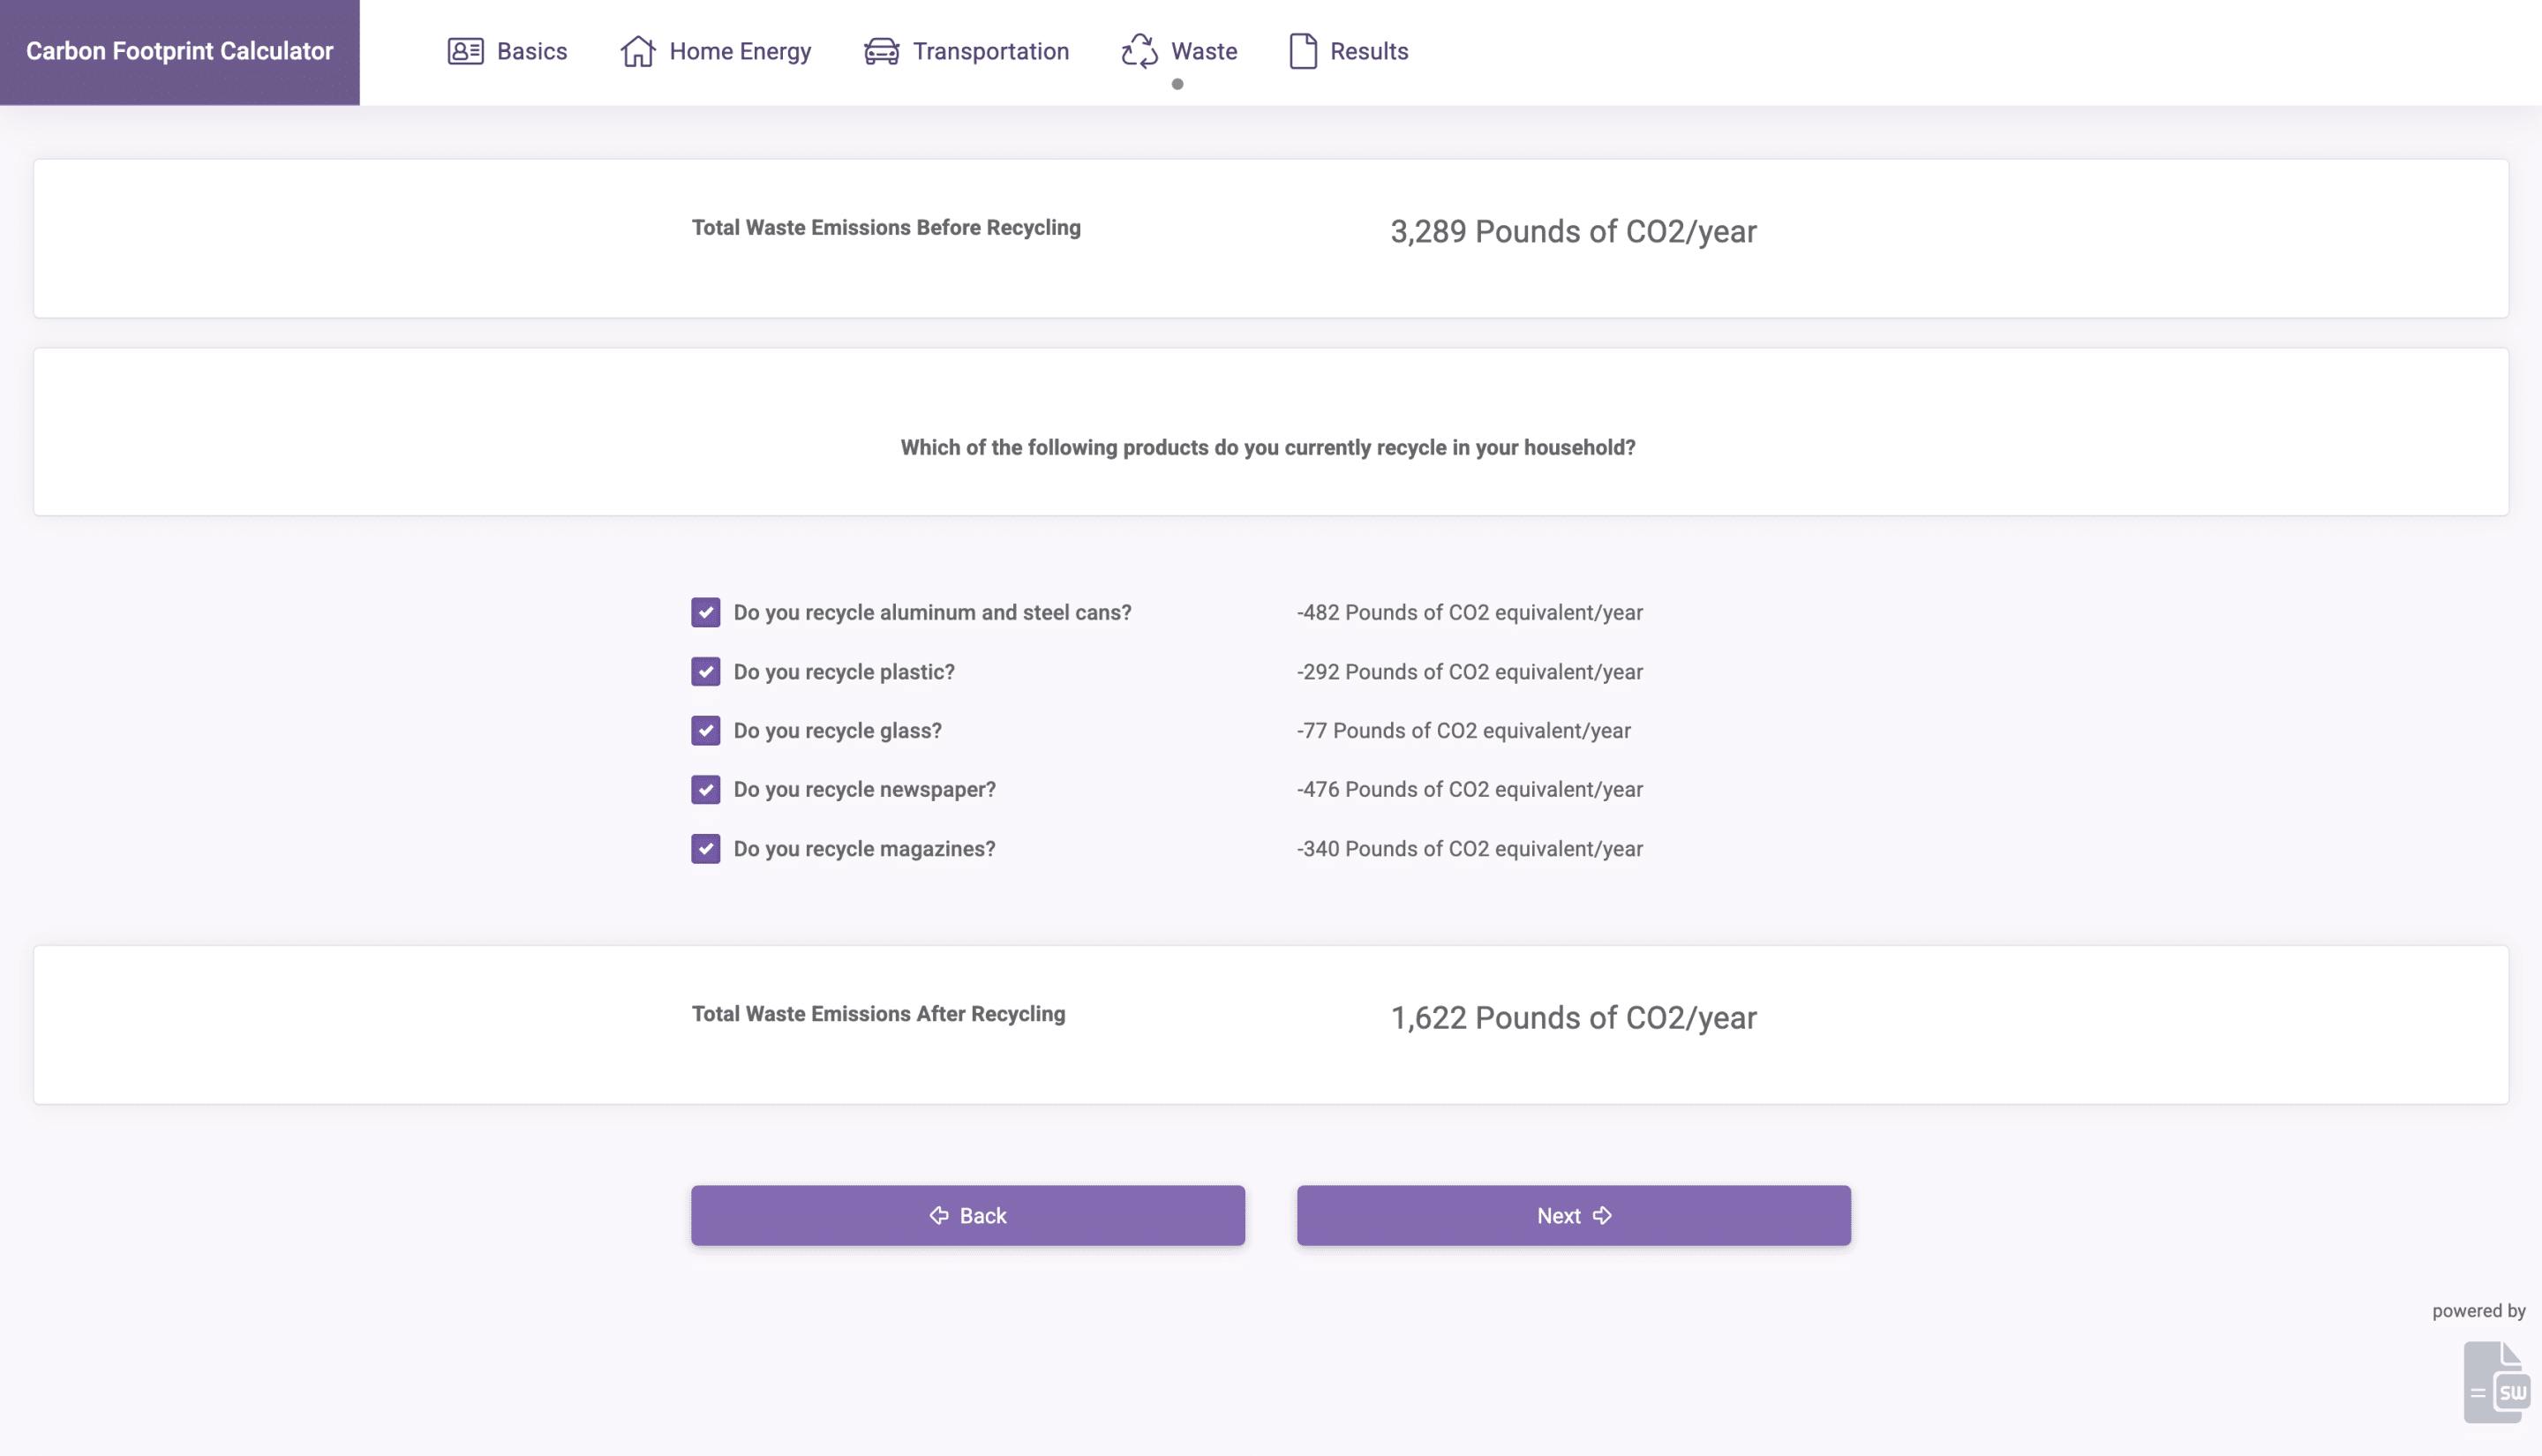Switch to the Transportation tab

(990, 51)
